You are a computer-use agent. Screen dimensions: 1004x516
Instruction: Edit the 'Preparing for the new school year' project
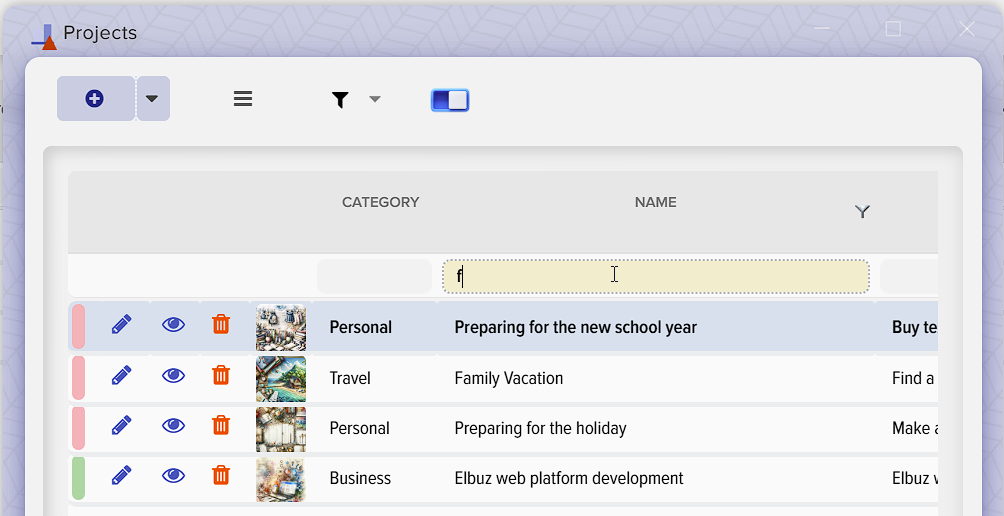tap(121, 324)
